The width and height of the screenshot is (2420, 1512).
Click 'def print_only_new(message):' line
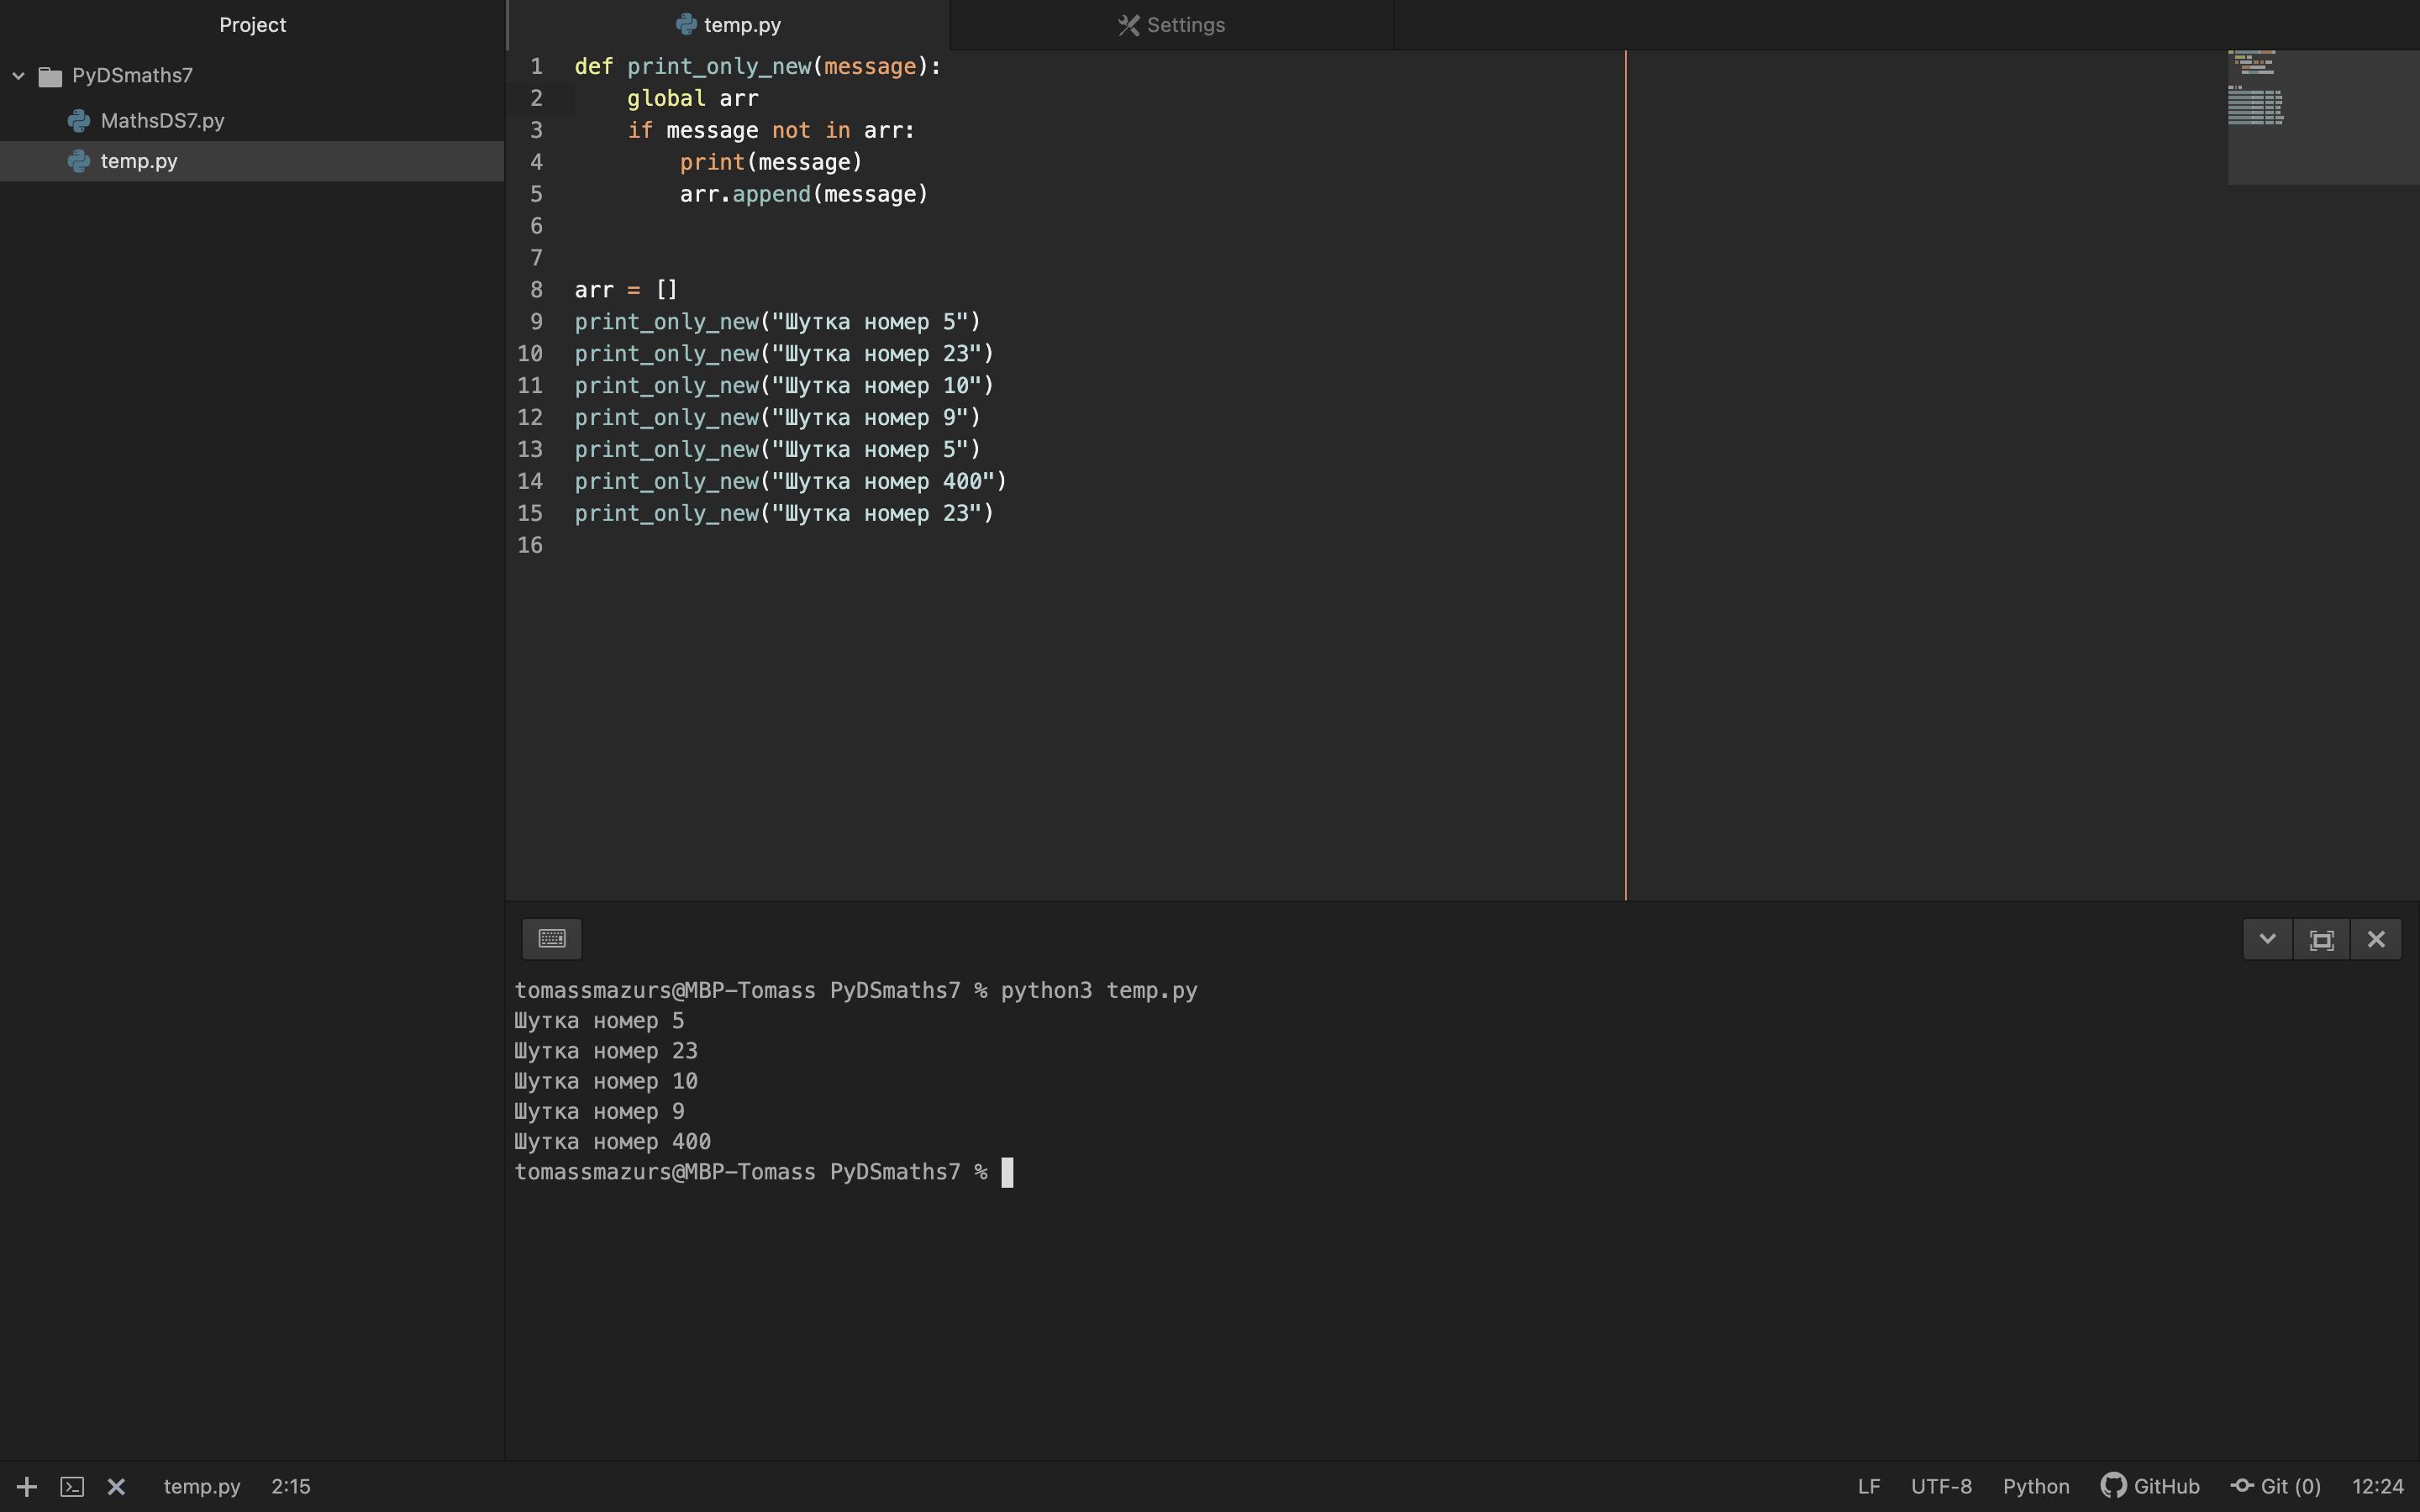tap(757, 67)
